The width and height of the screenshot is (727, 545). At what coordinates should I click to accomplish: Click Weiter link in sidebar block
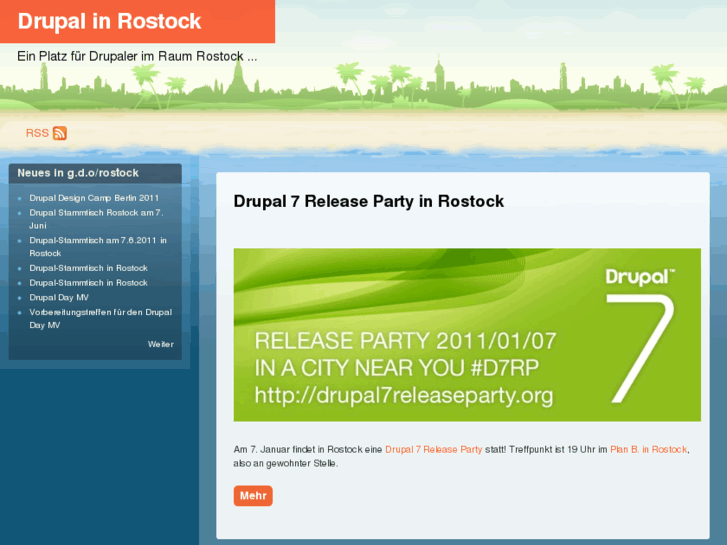[161, 344]
